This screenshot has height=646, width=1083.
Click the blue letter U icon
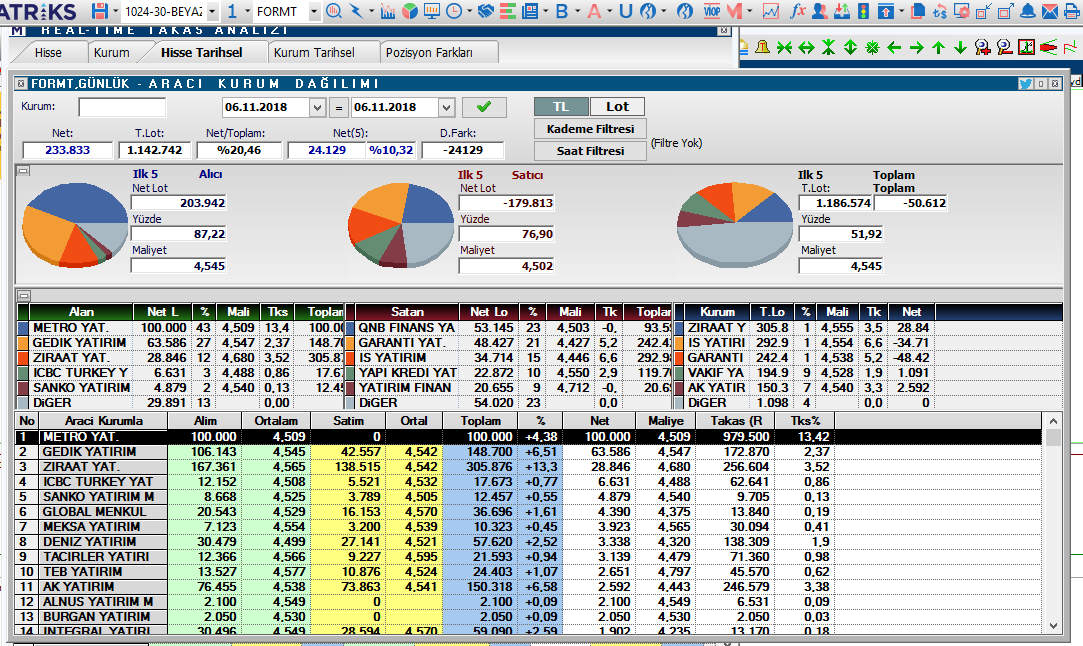[625, 11]
